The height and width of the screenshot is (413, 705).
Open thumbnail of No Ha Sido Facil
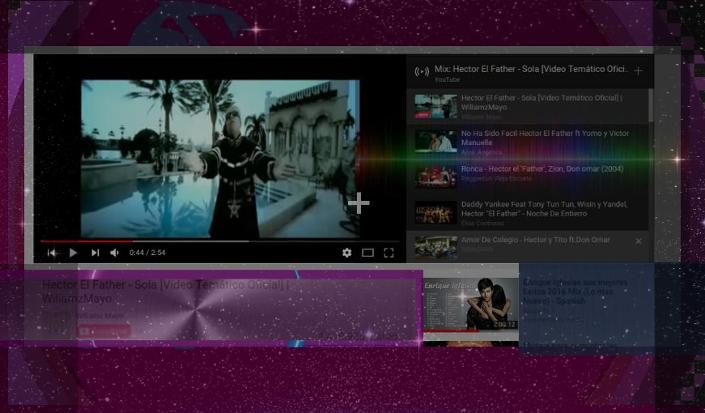pyautogui.click(x=436, y=142)
